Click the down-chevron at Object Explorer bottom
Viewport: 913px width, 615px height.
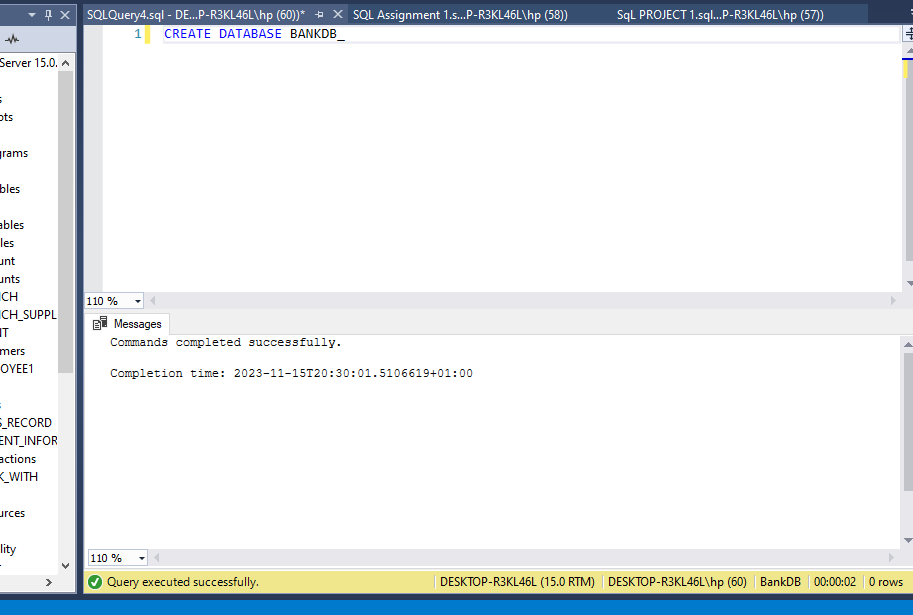(64, 564)
